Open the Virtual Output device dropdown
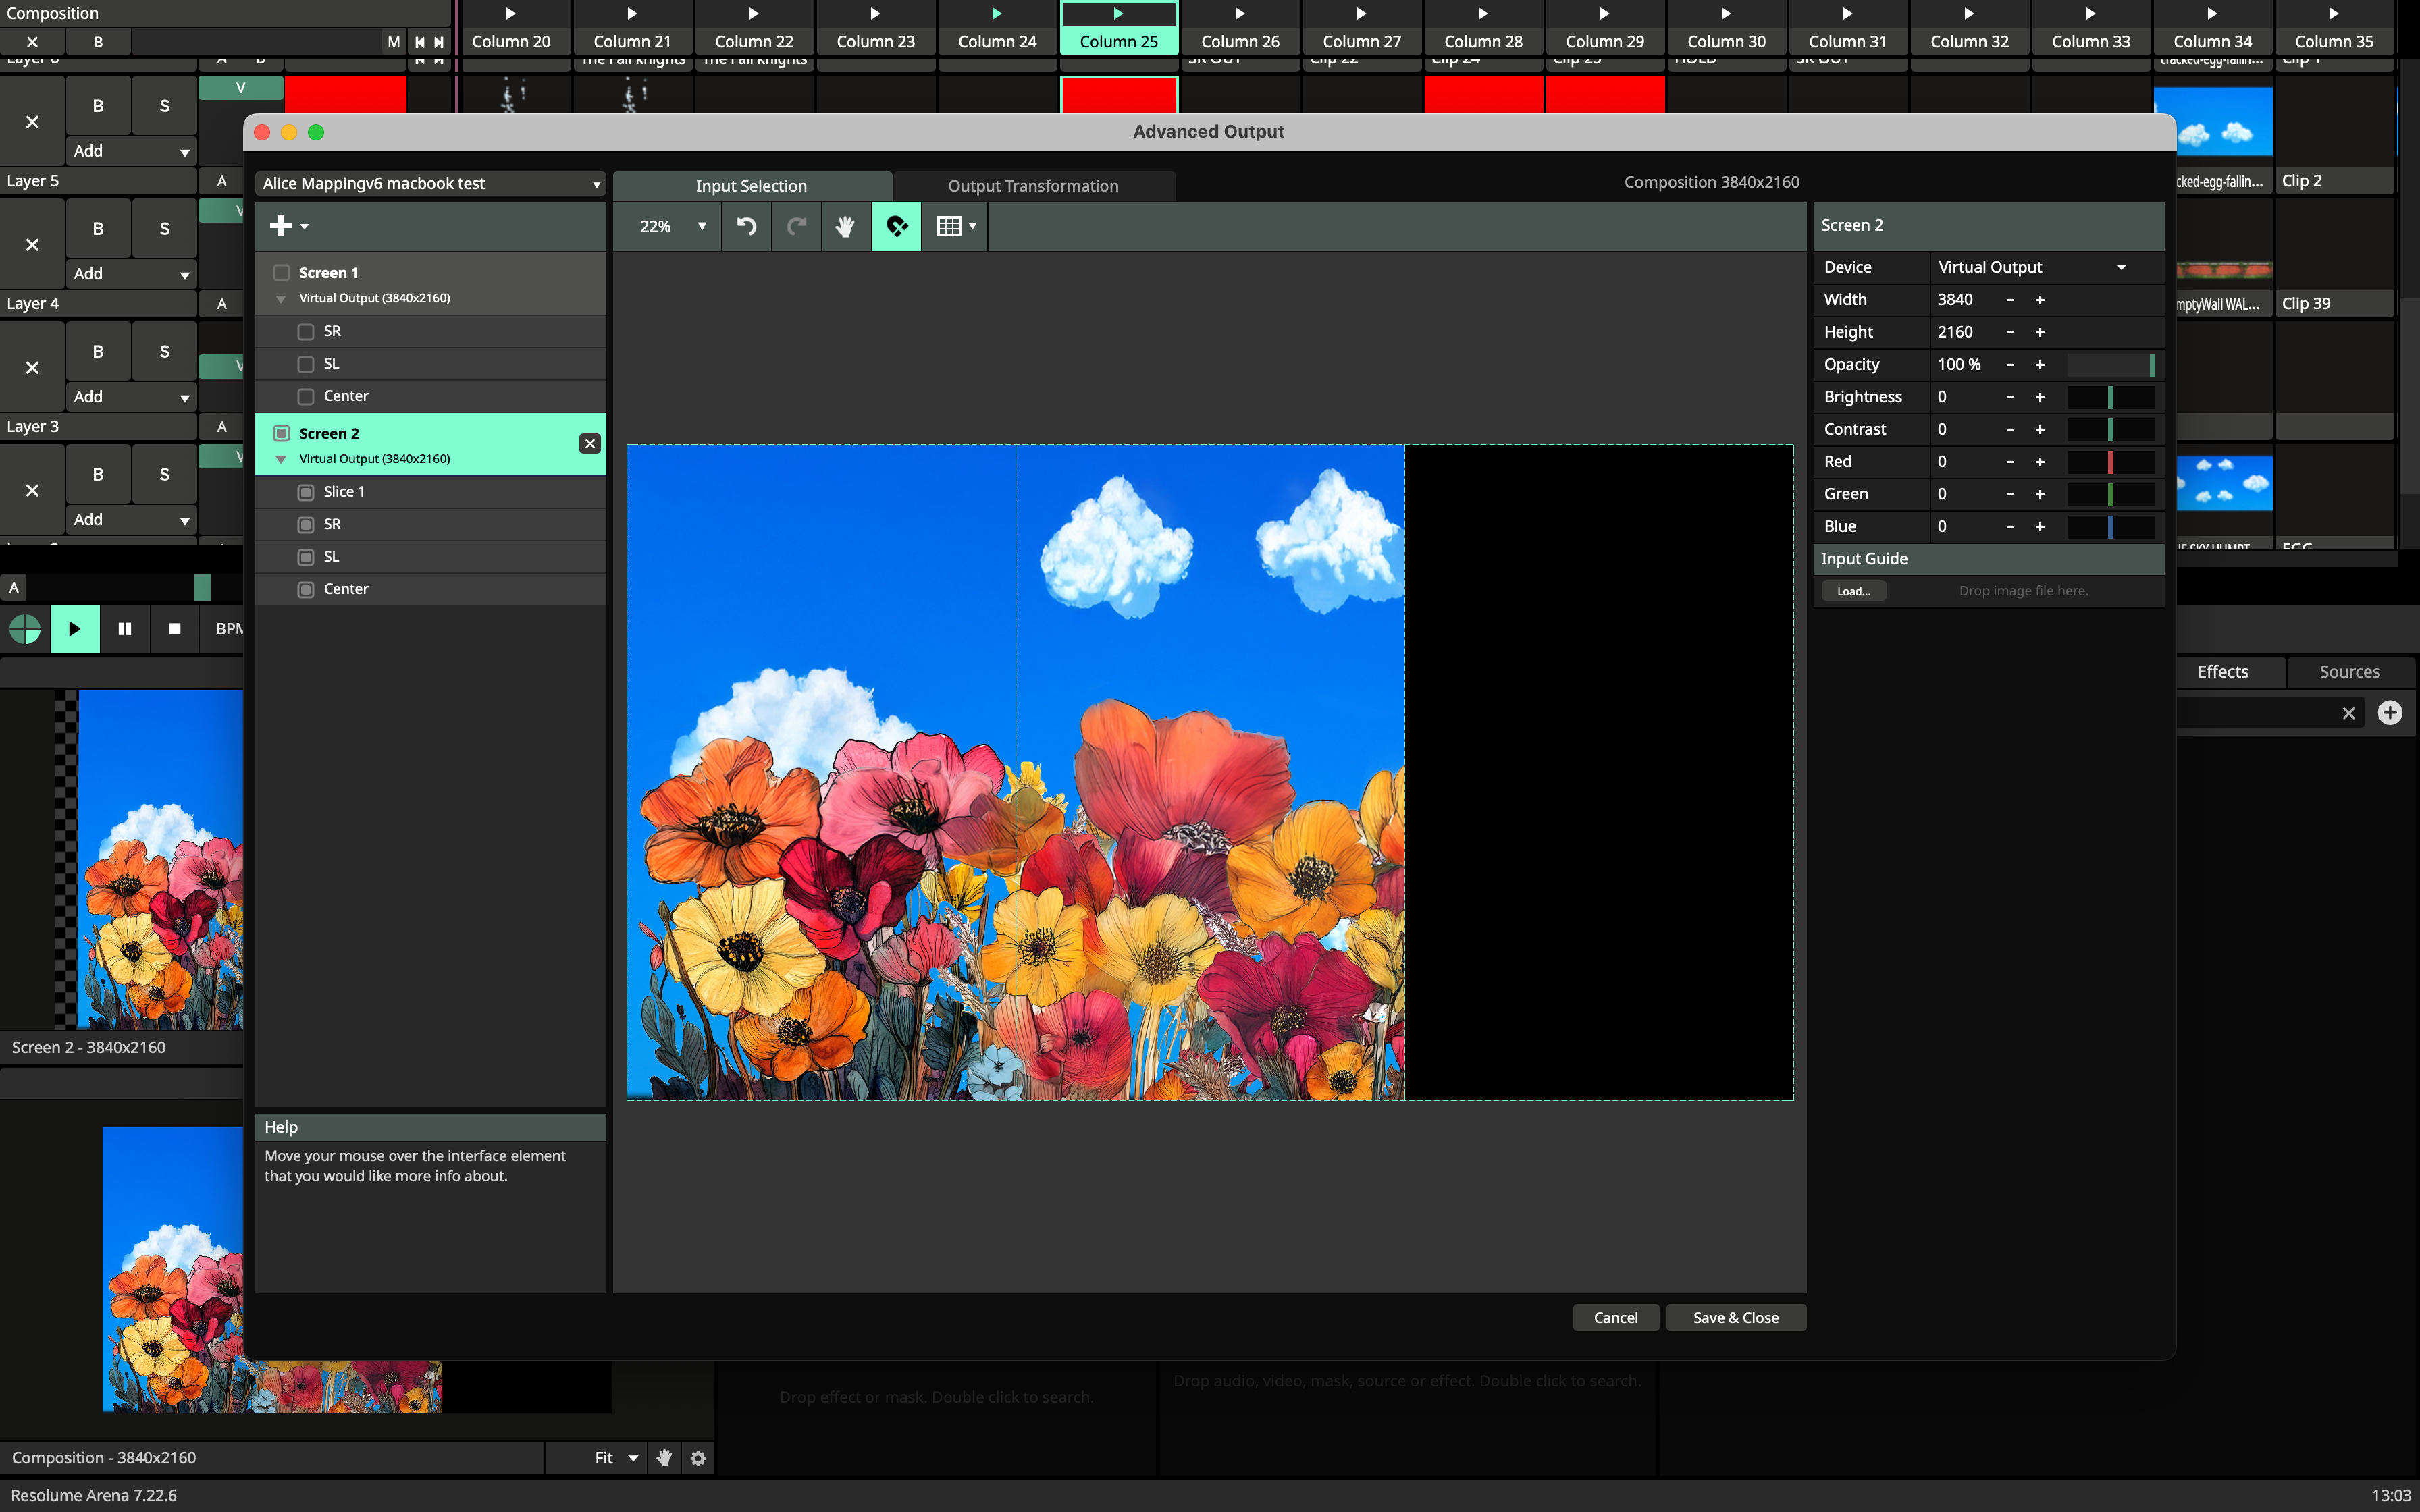2420x1512 pixels. coord(2030,267)
